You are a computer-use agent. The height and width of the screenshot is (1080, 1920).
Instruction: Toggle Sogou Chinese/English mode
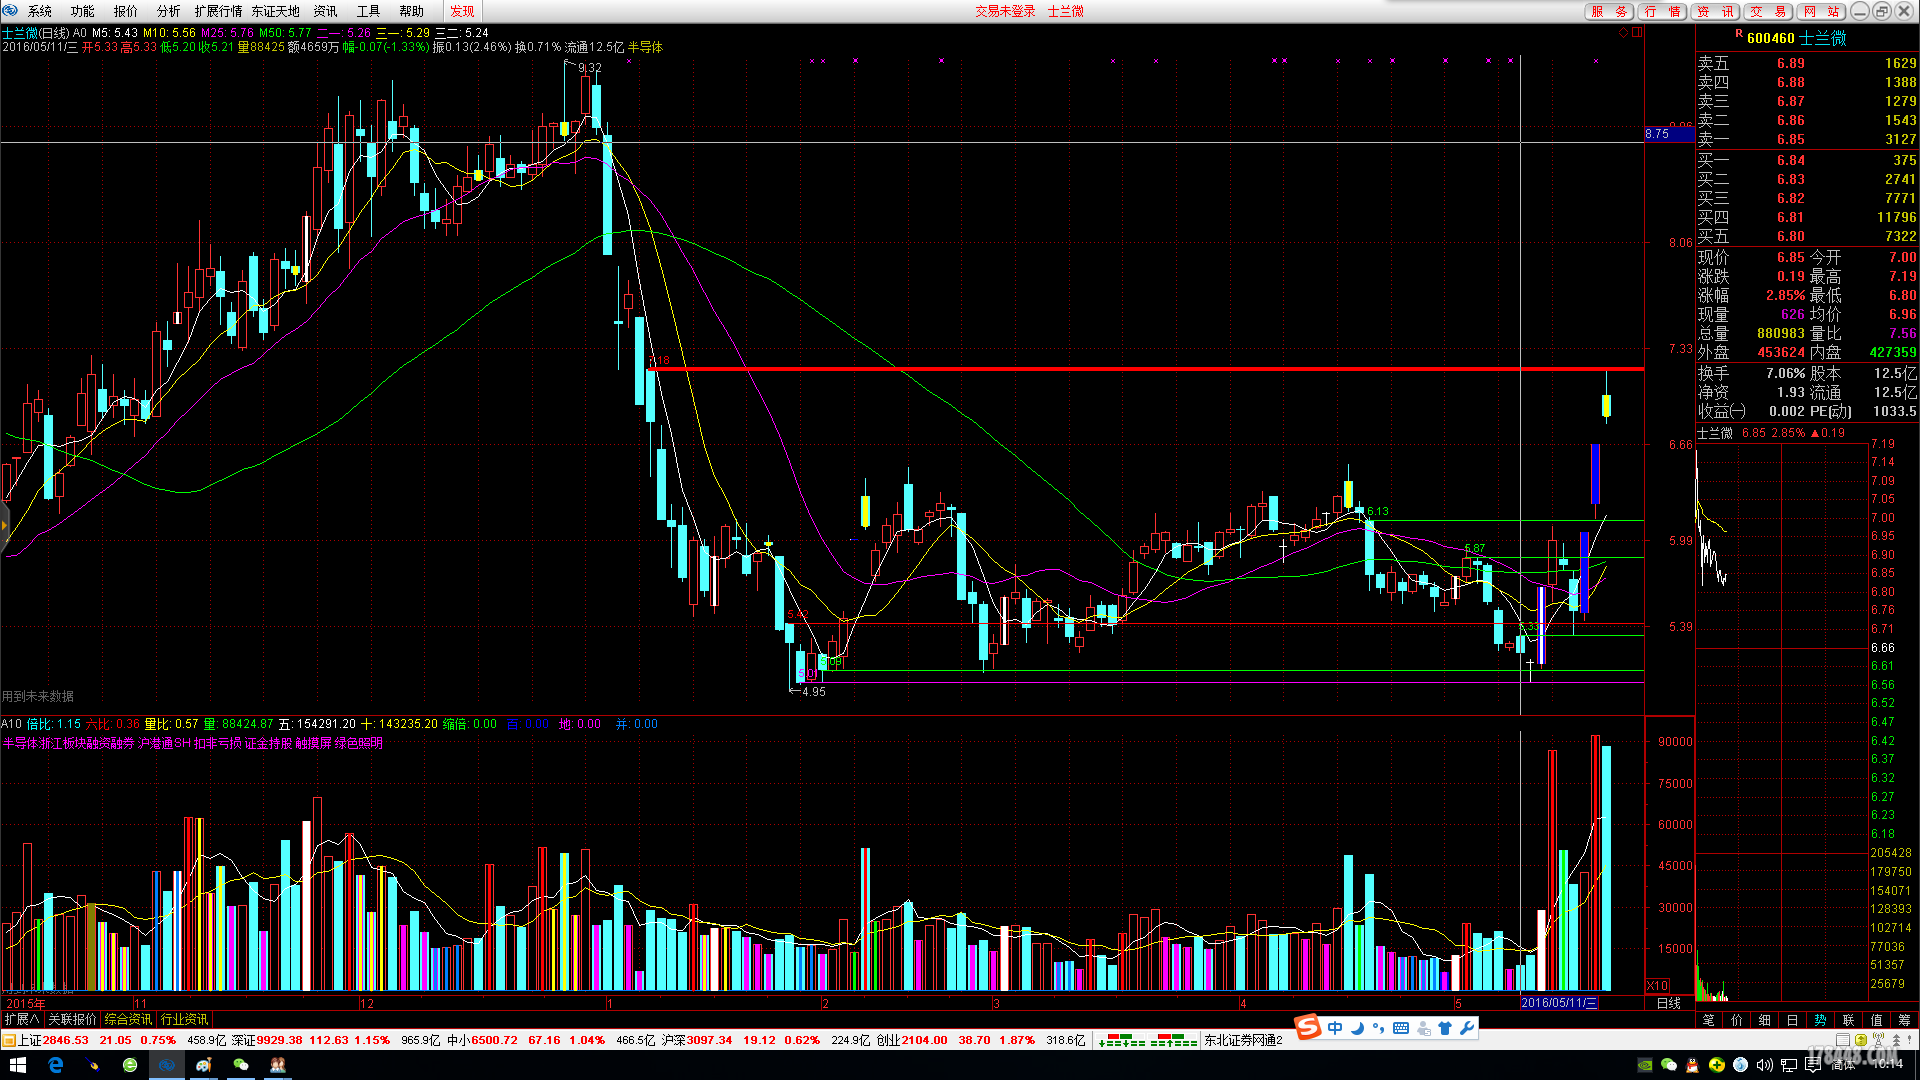1335,1028
